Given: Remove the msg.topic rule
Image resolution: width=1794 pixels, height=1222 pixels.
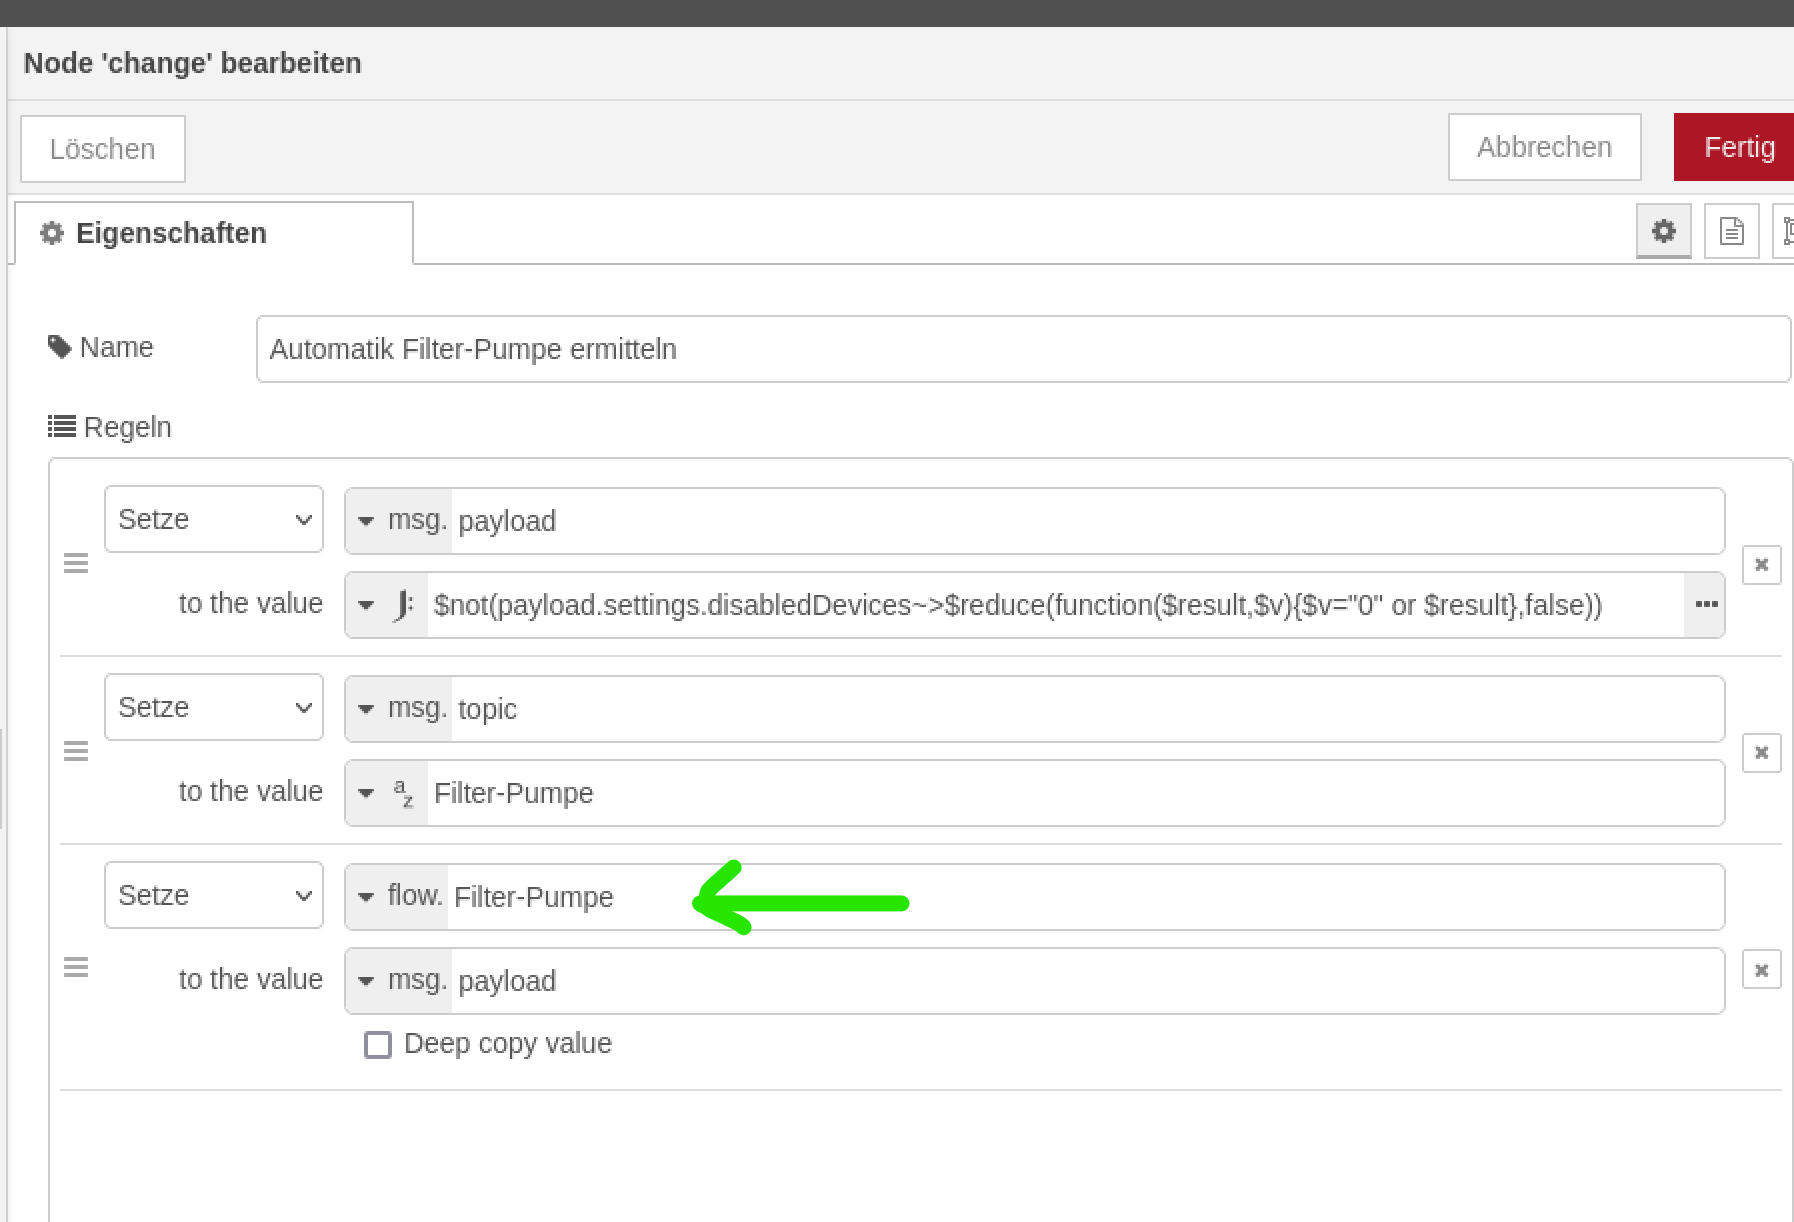Looking at the screenshot, I should coord(1761,752).
